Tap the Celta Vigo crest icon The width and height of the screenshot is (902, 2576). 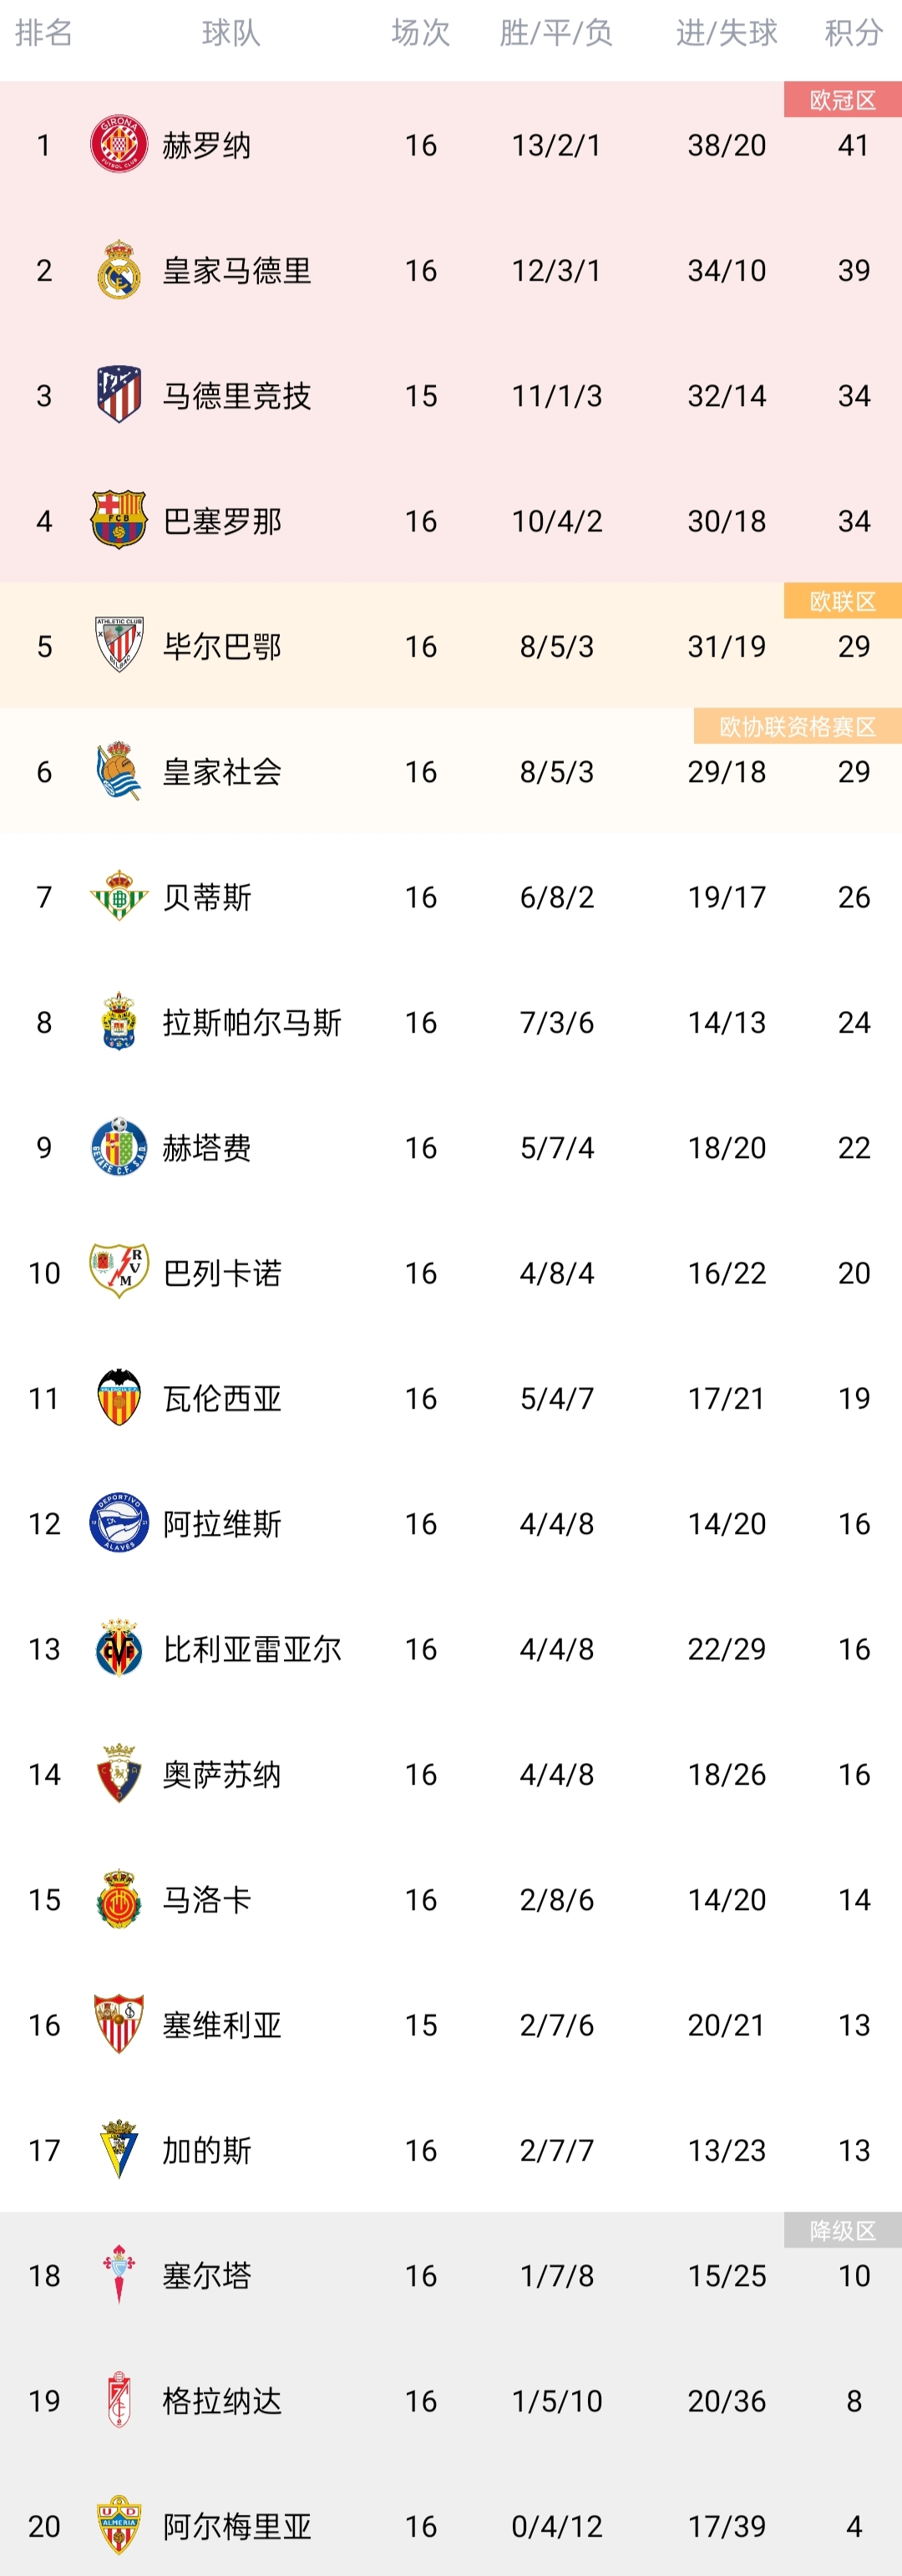click(119, 2275)
